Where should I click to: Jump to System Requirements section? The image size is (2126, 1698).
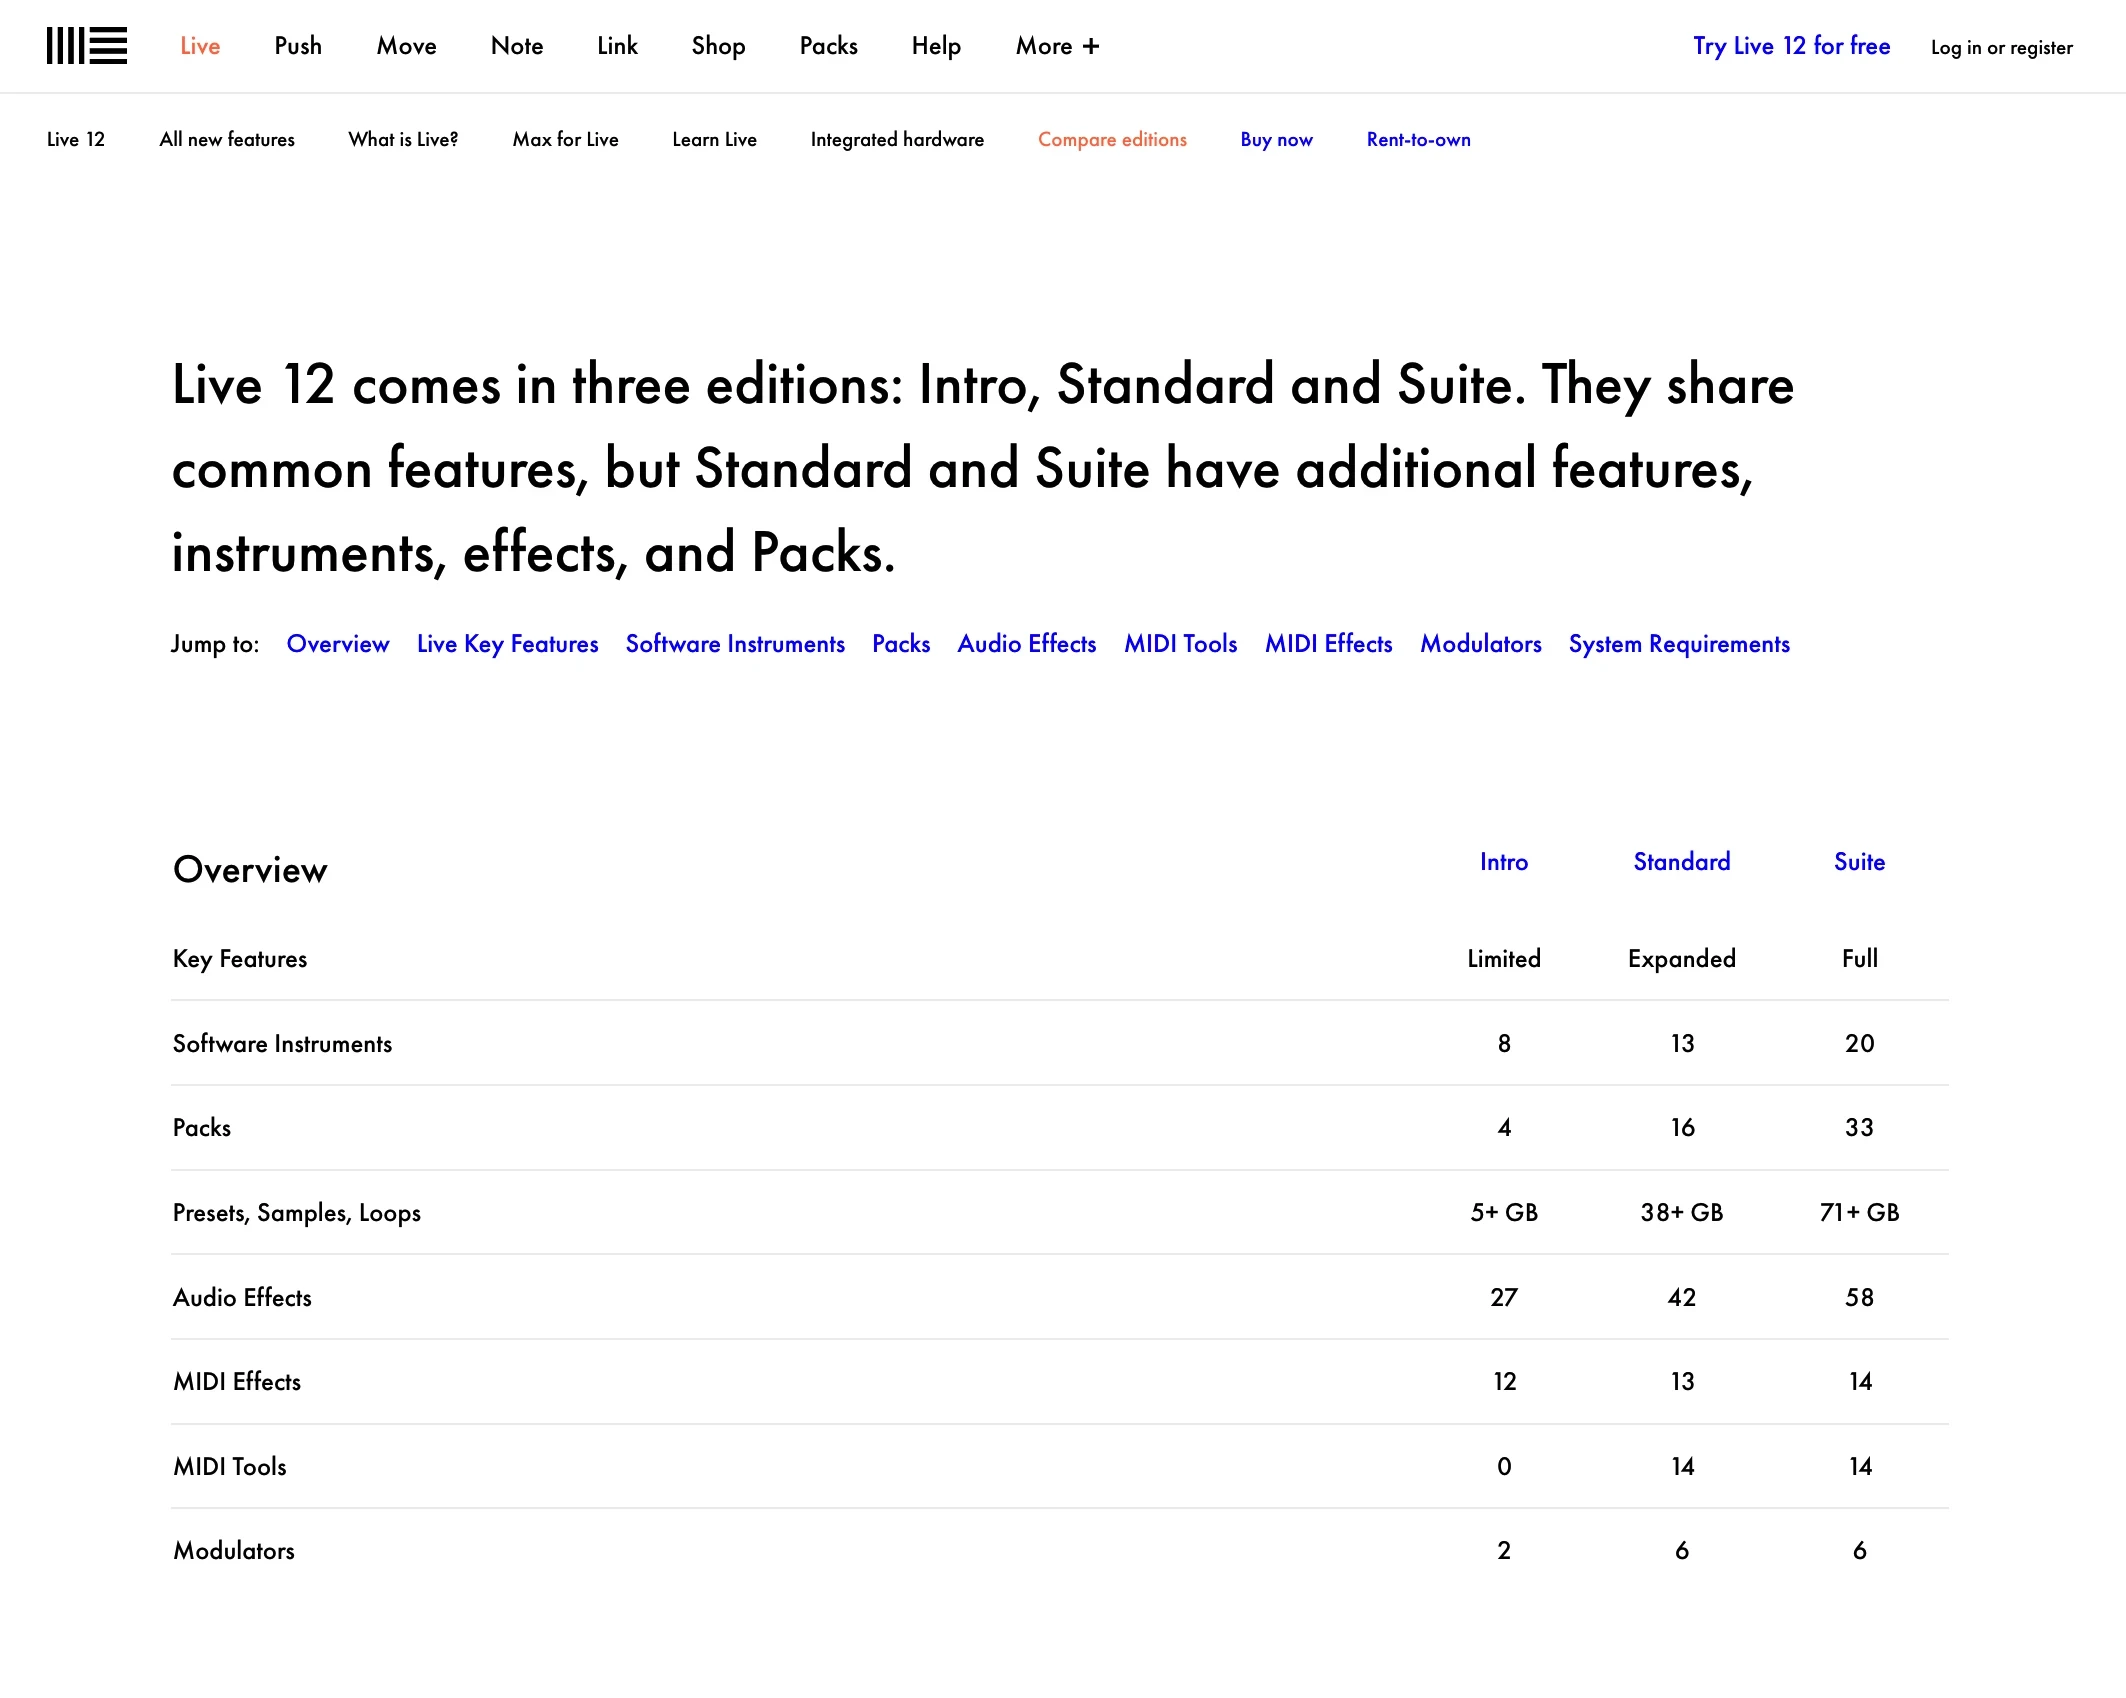pyautogui.click(x=1679, y=644)
